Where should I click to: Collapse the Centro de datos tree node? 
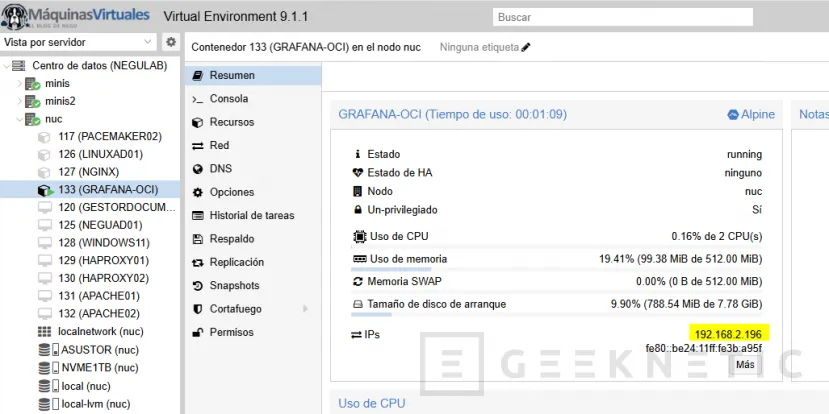click(x=6, y=66)
